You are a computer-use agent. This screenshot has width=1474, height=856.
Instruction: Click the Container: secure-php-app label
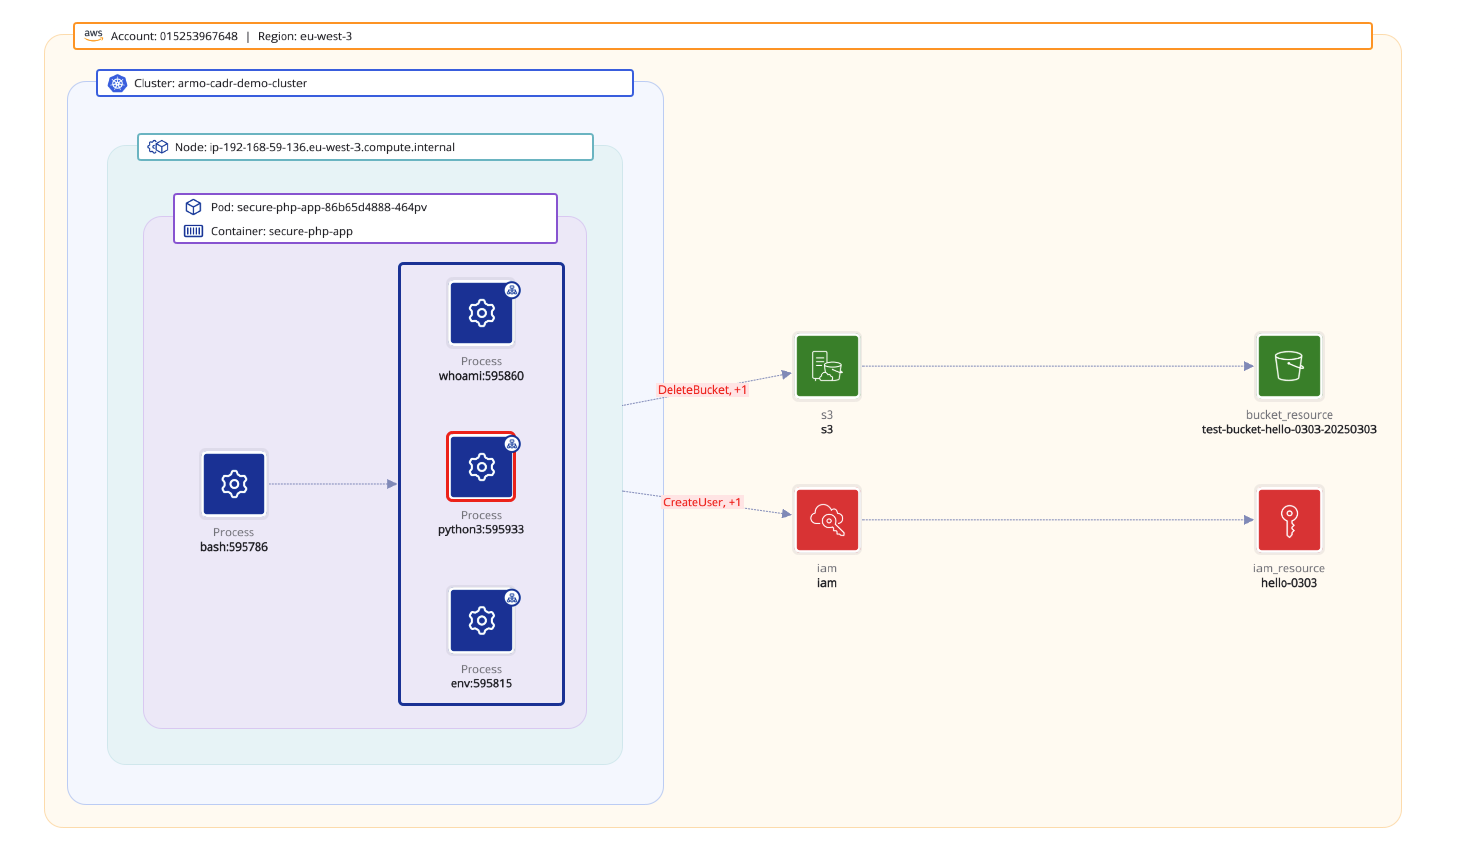281,231
